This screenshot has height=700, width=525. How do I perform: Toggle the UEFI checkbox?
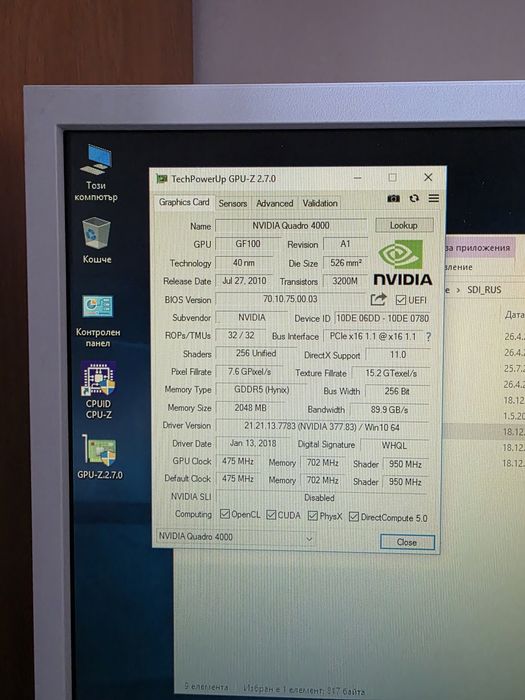[400, 300]
